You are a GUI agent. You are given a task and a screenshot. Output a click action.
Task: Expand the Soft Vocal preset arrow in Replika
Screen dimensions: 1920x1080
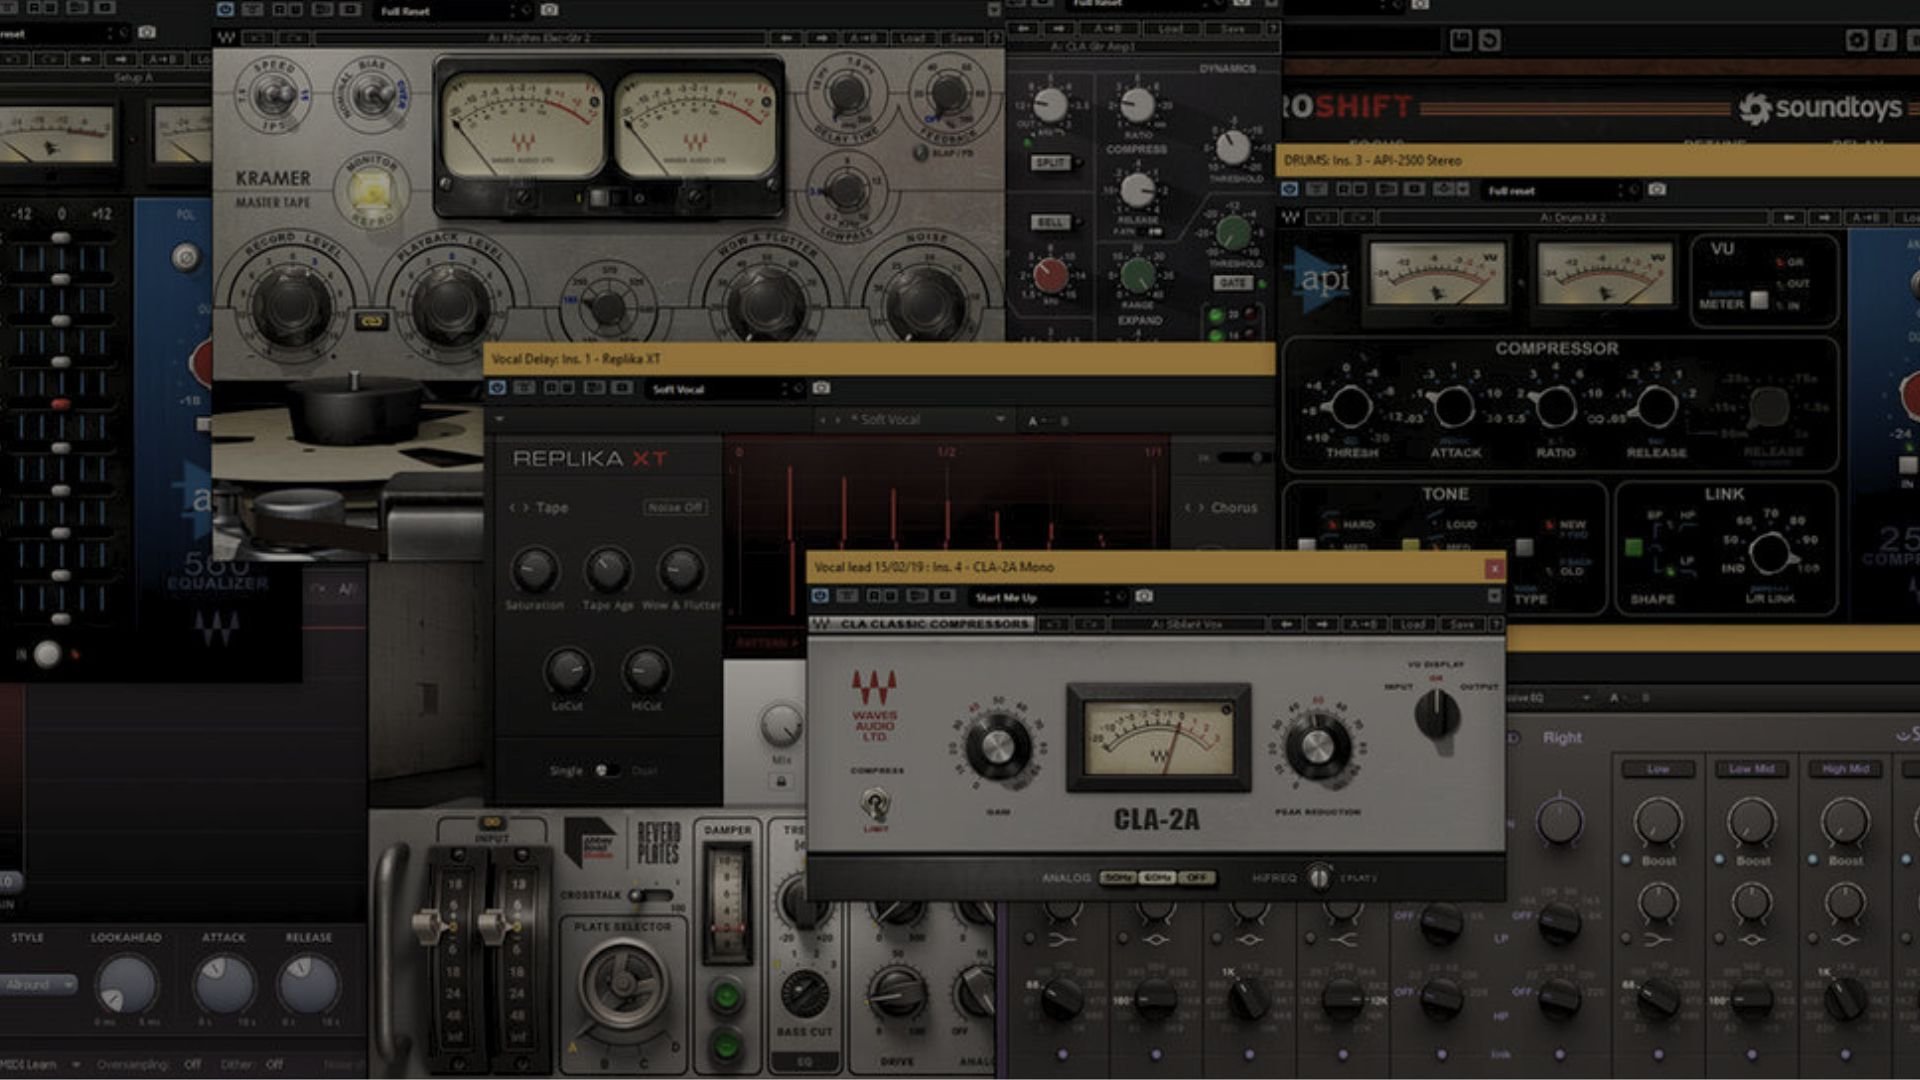1000,420
